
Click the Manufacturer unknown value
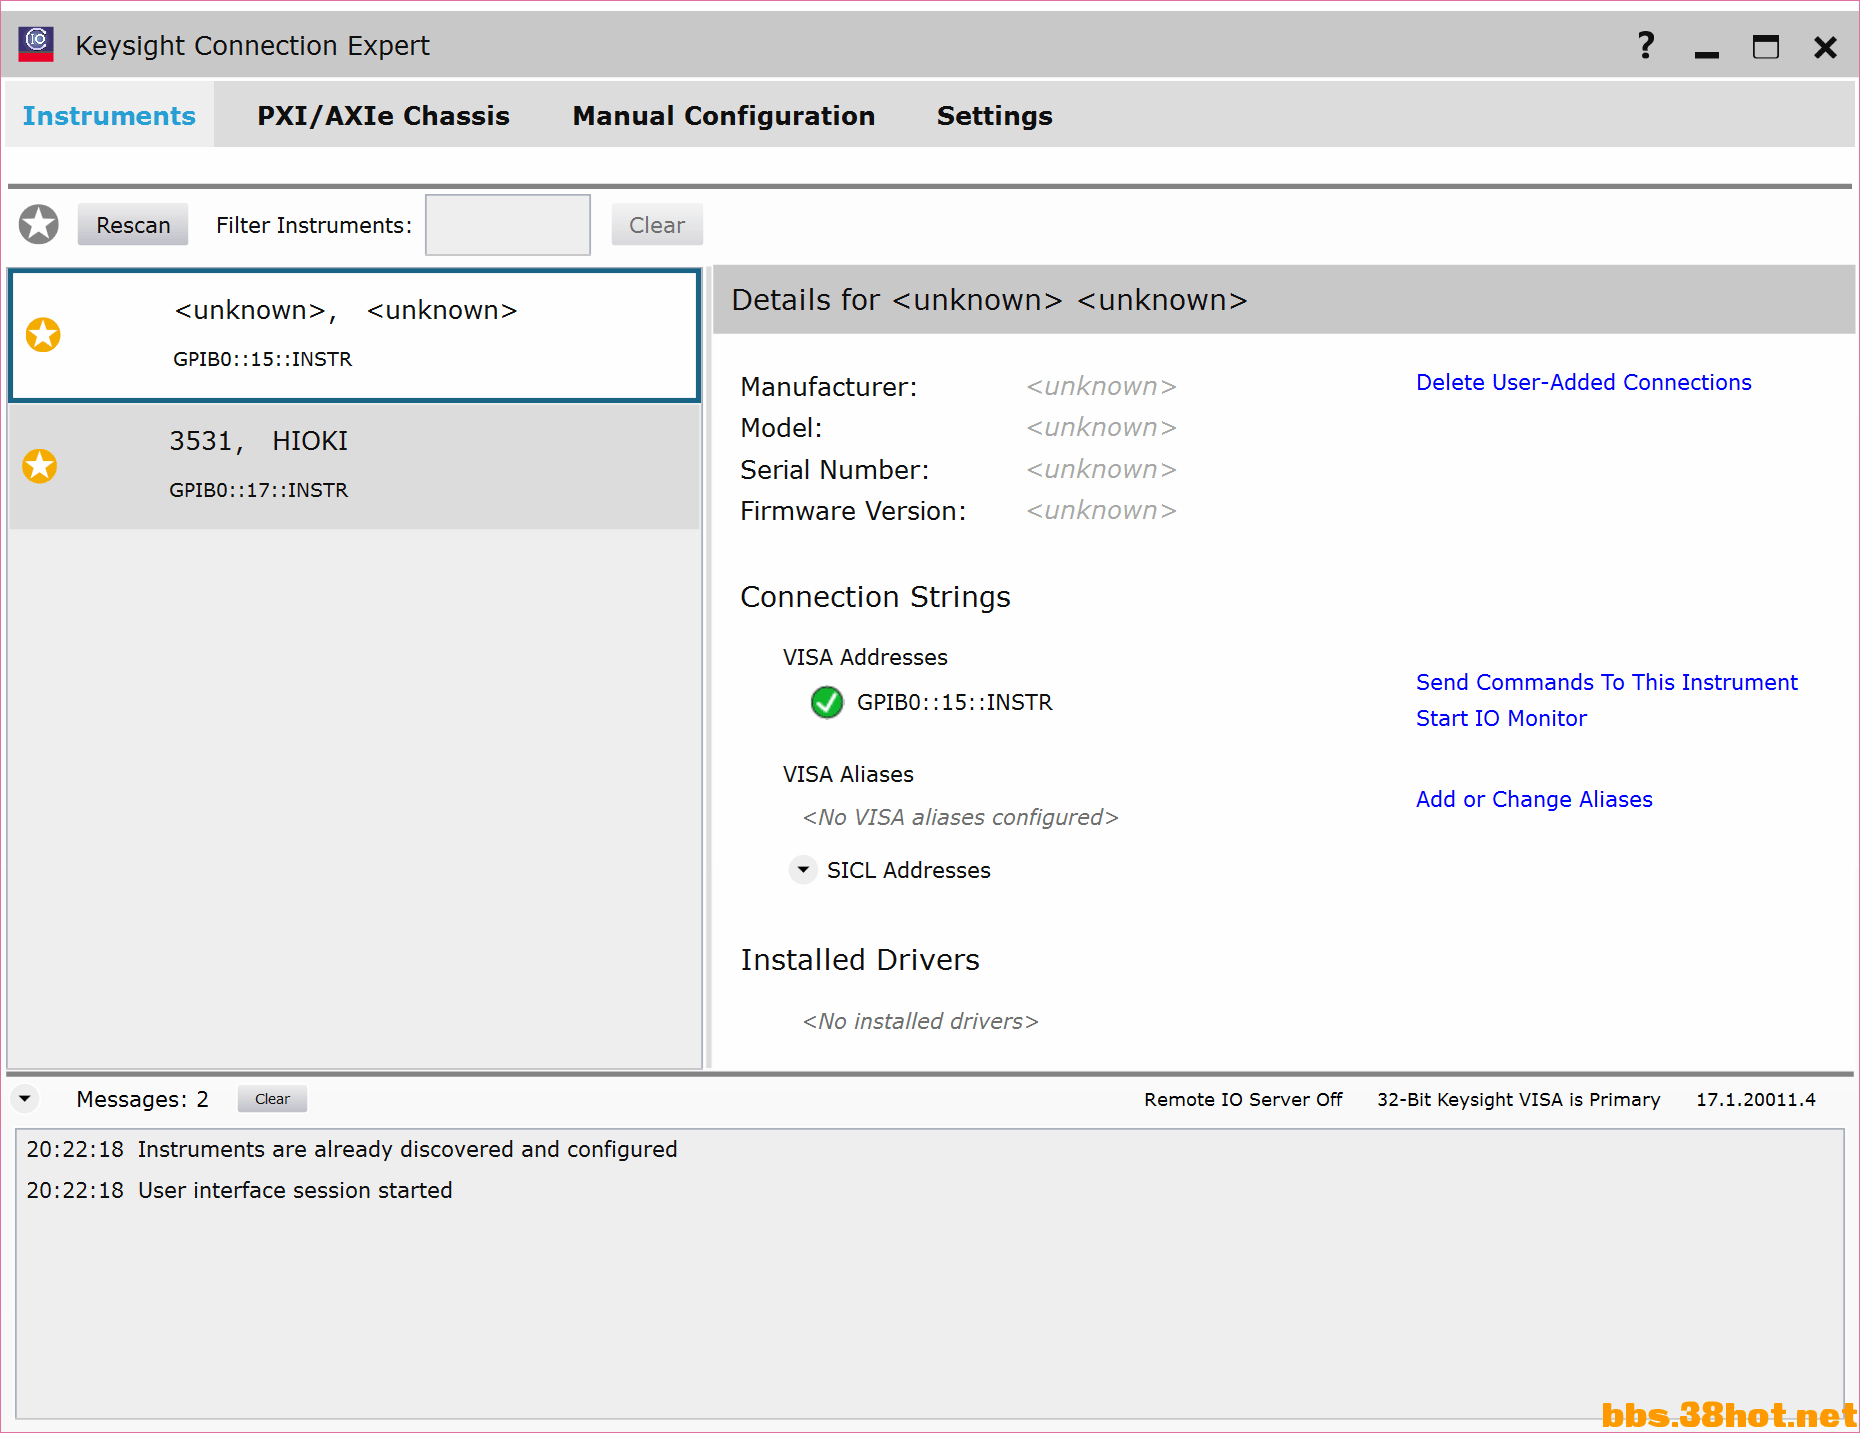pos(1101,386)
